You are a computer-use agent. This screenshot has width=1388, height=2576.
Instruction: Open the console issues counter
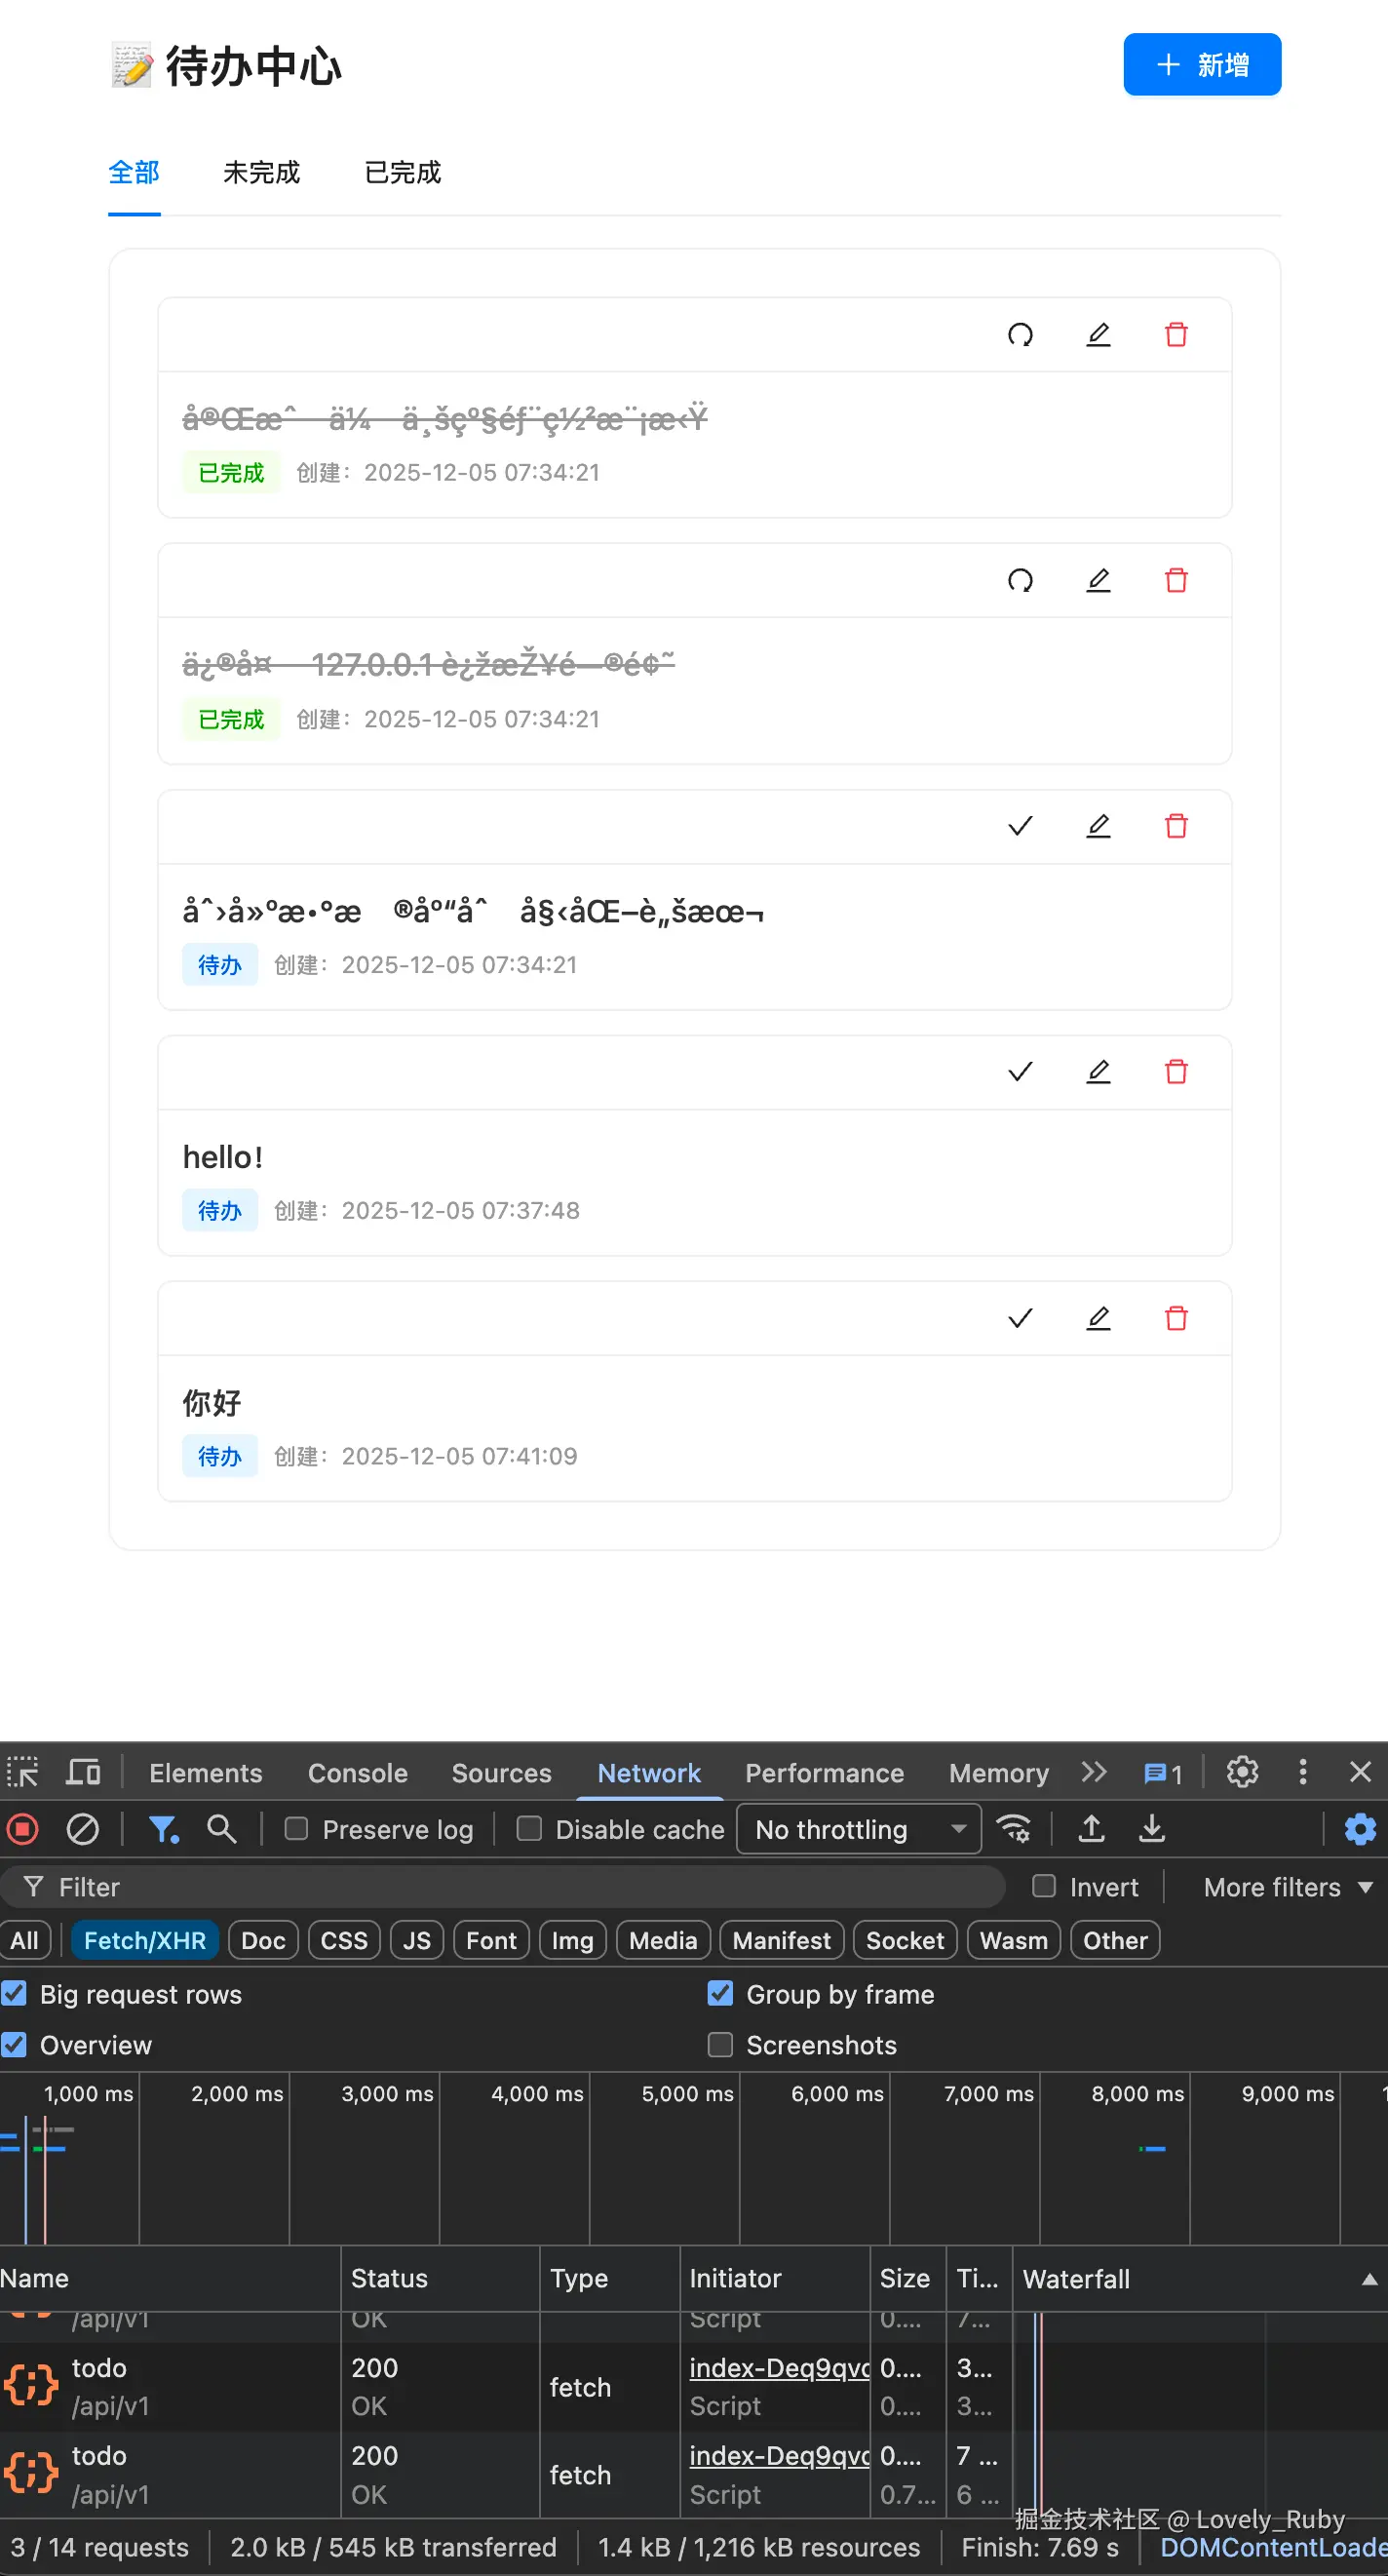[1163, 1773]
